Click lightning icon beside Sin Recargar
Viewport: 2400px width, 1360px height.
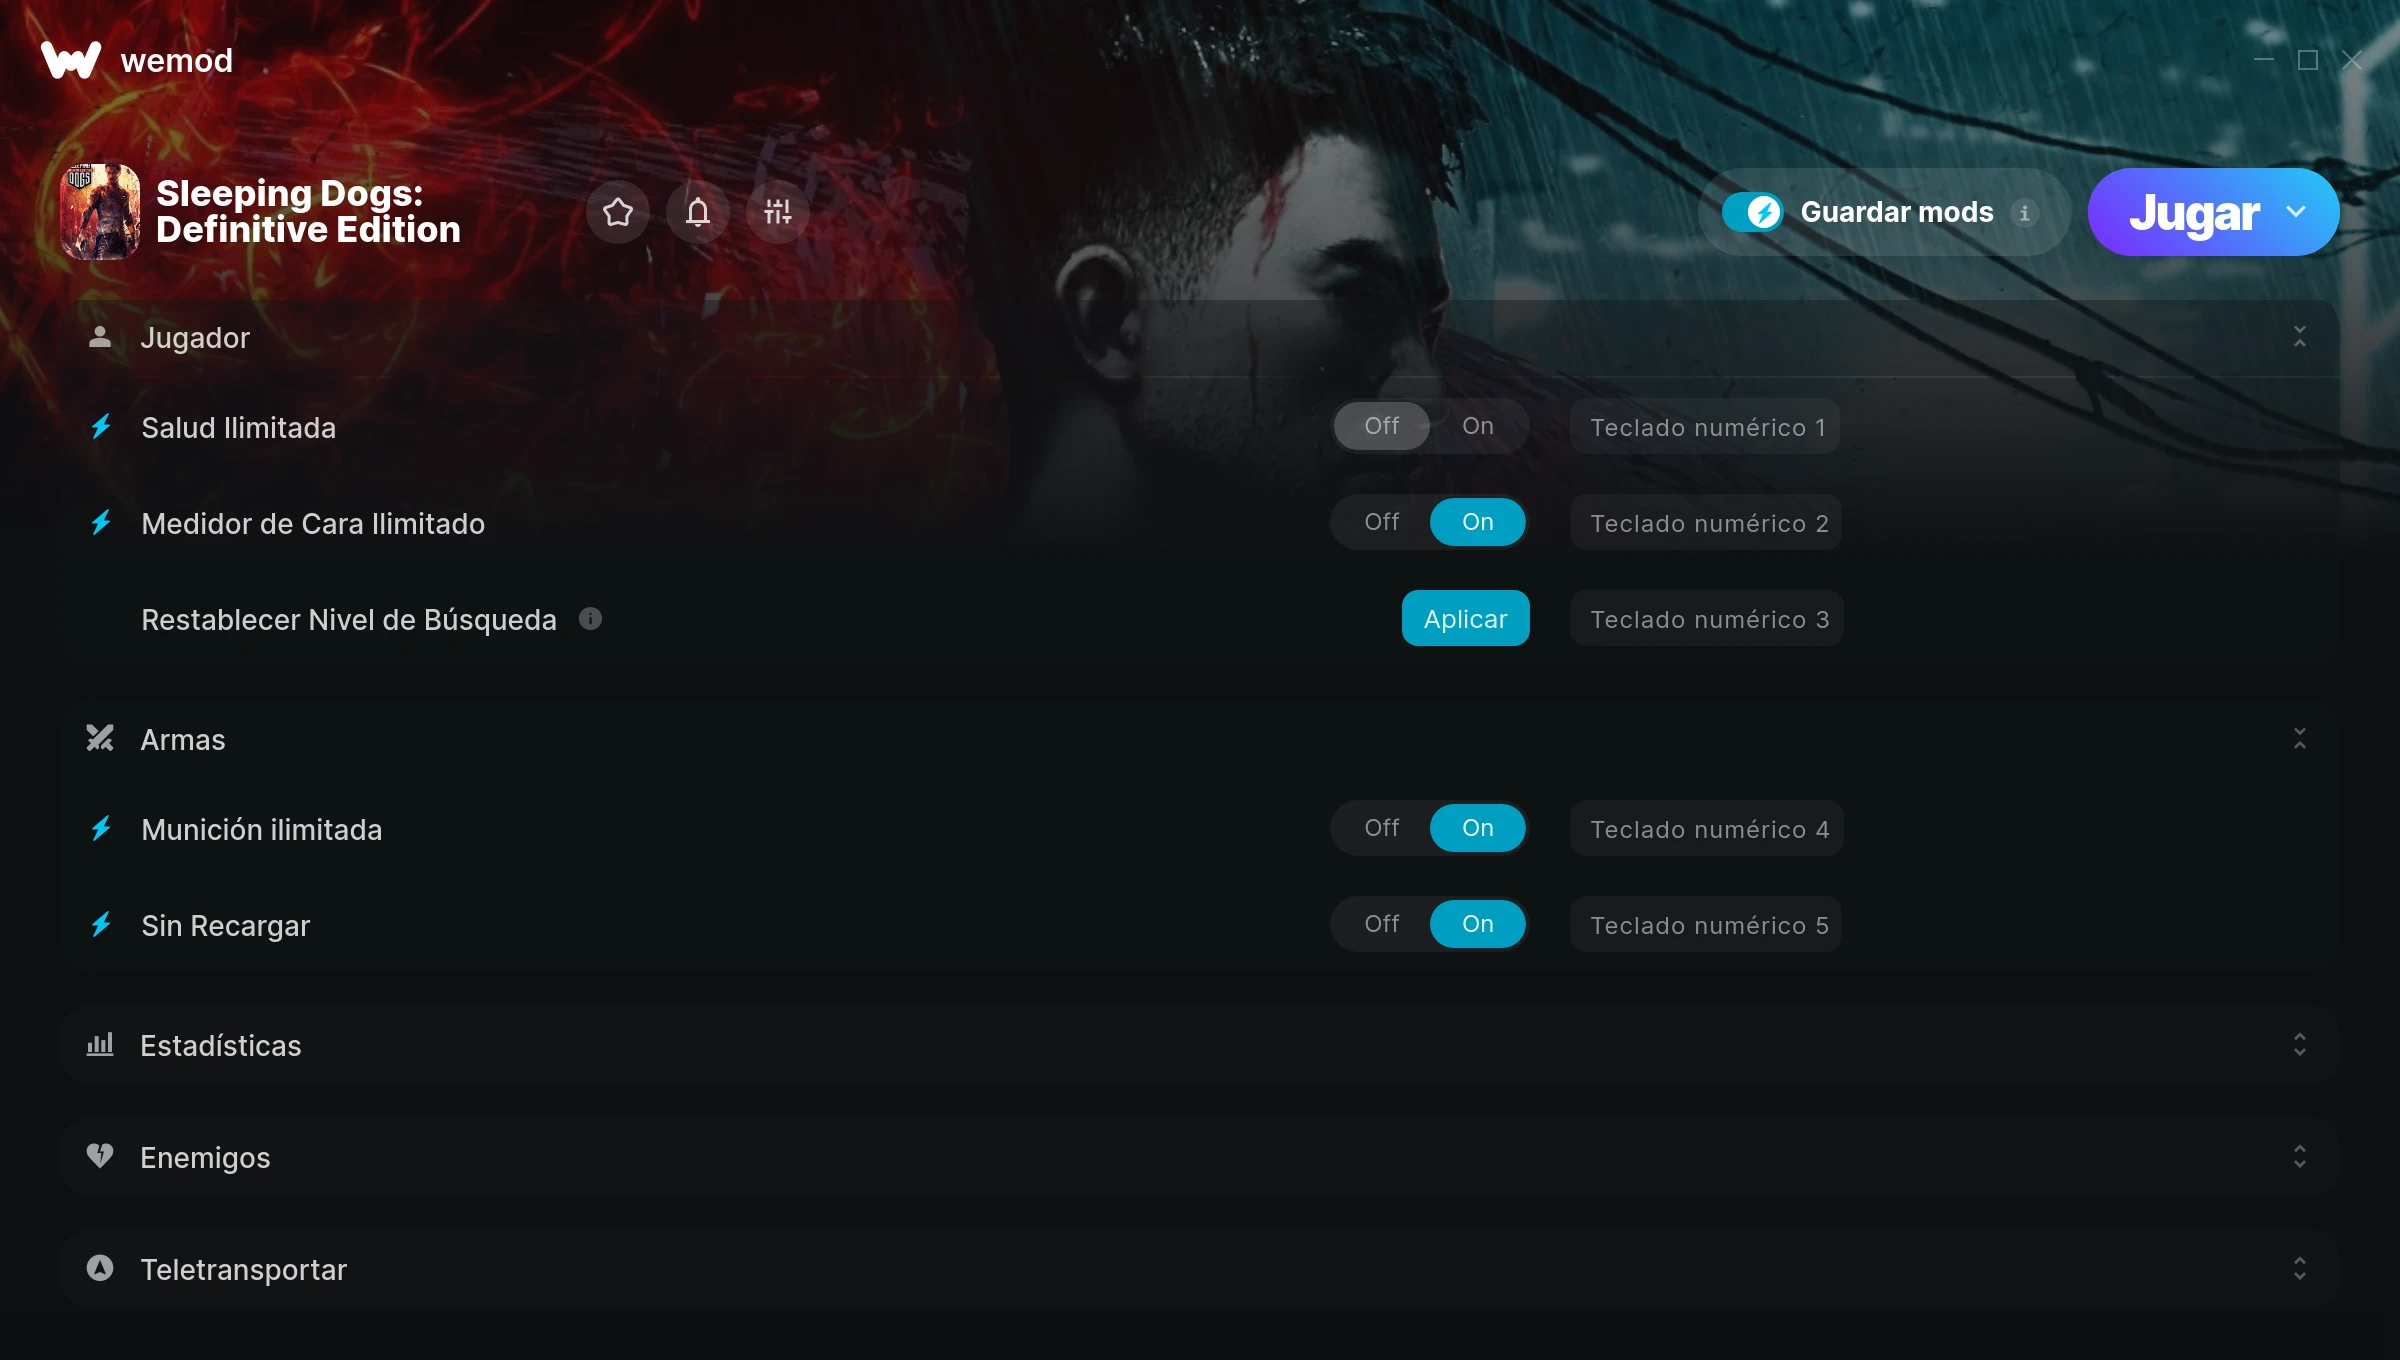pos(101,925)
